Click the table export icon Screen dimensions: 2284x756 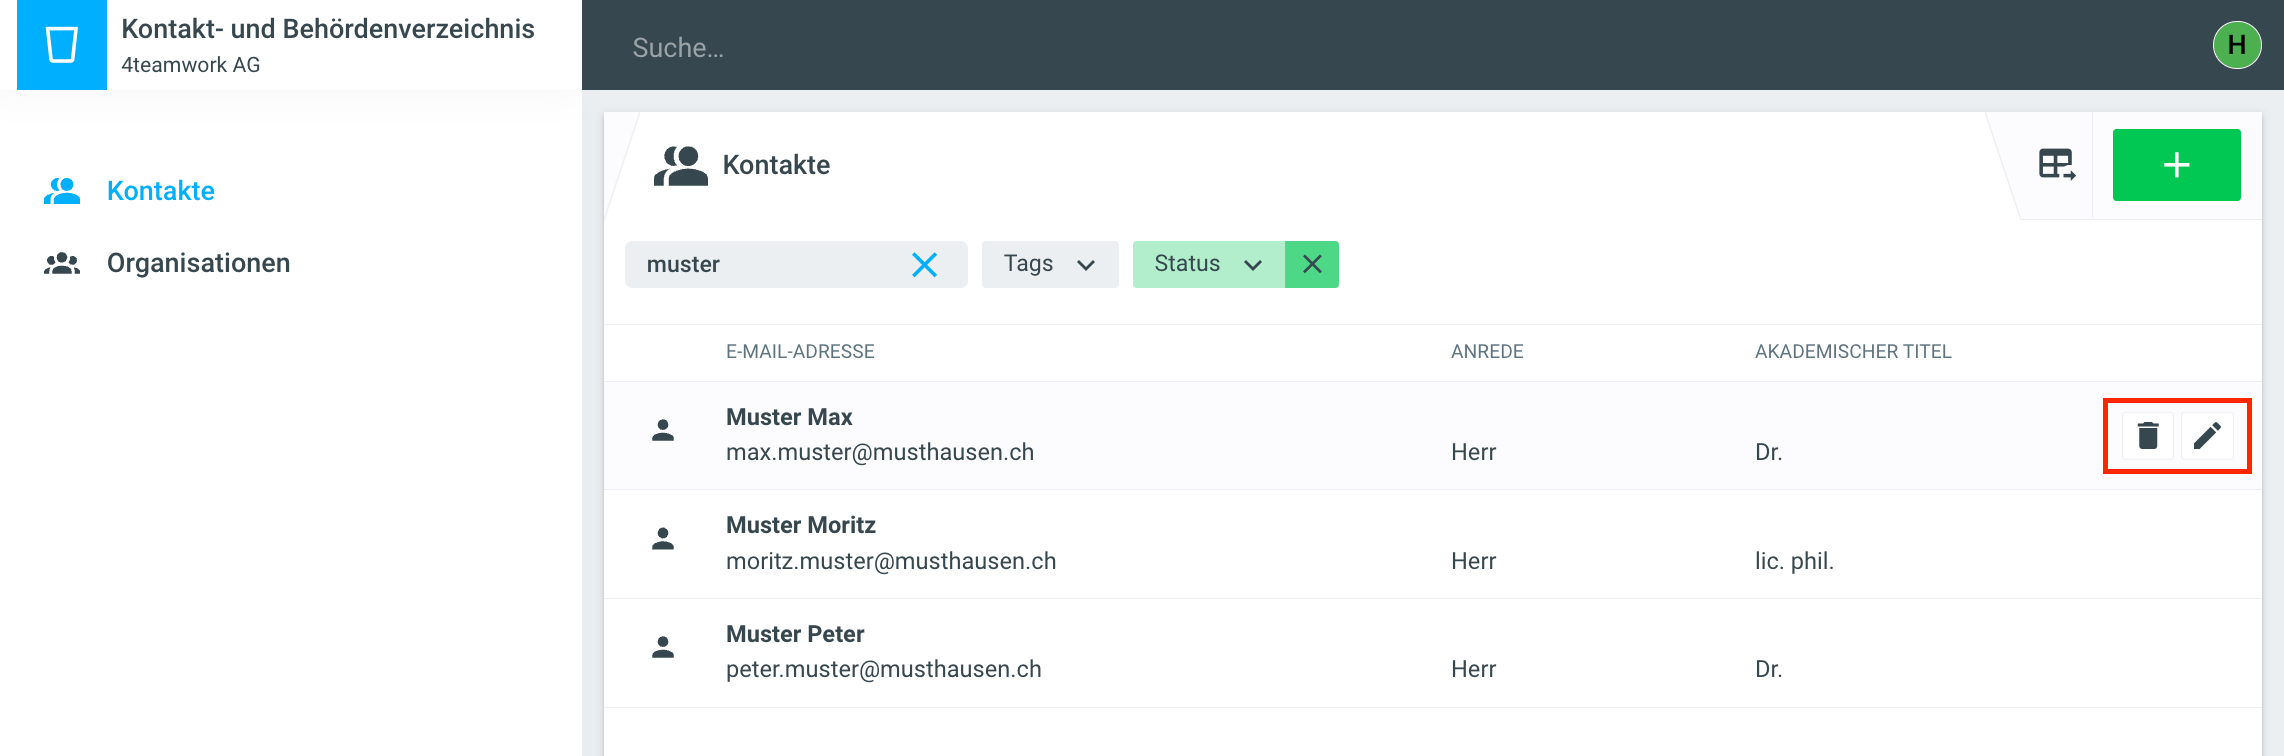click(x=2056, y=165)
